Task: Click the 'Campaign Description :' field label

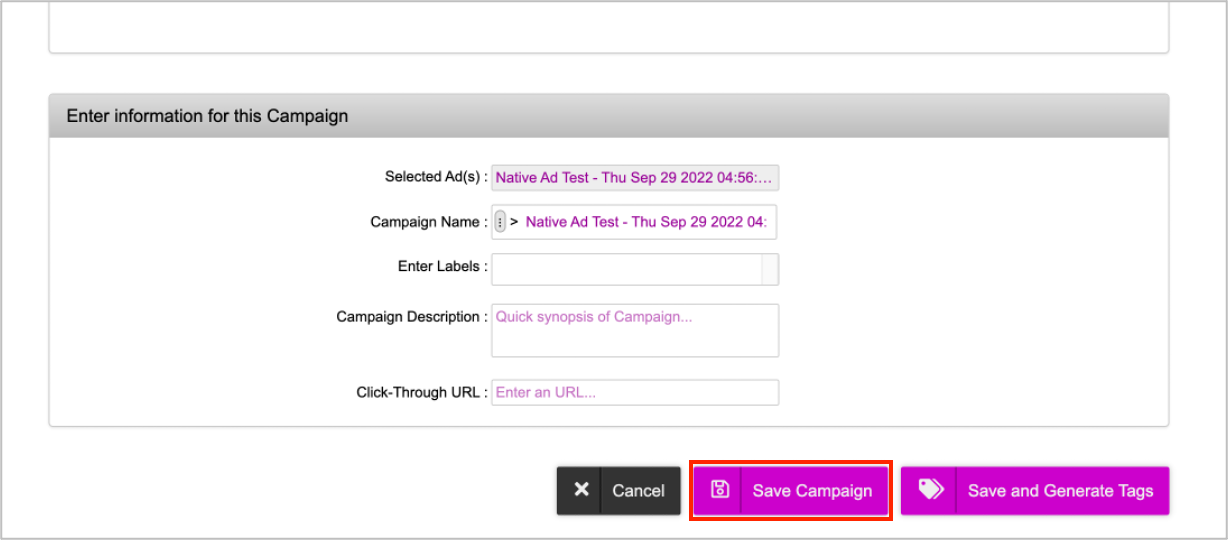Action: [411, 317]
